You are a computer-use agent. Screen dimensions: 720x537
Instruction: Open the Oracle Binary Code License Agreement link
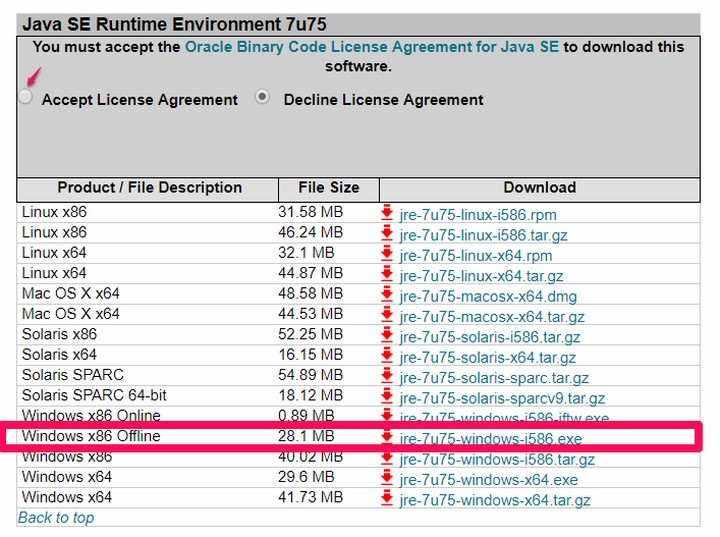372,47
